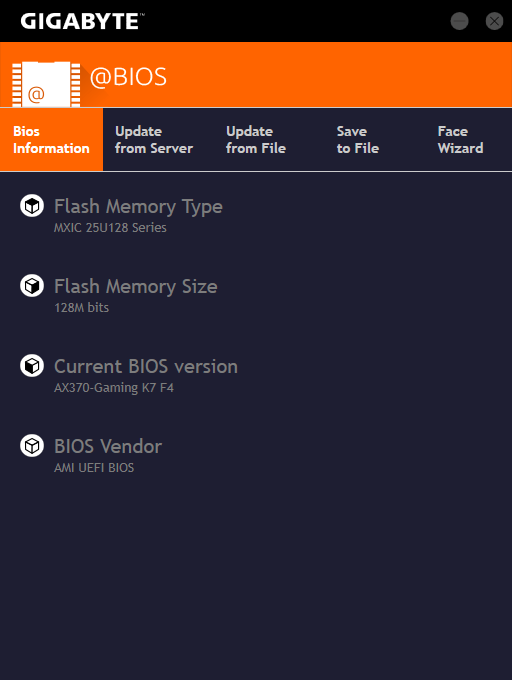Image resolution: width=512 pixels, height=680 pixels.
Task: Close the @BIOS window
Action: [494, 21]
